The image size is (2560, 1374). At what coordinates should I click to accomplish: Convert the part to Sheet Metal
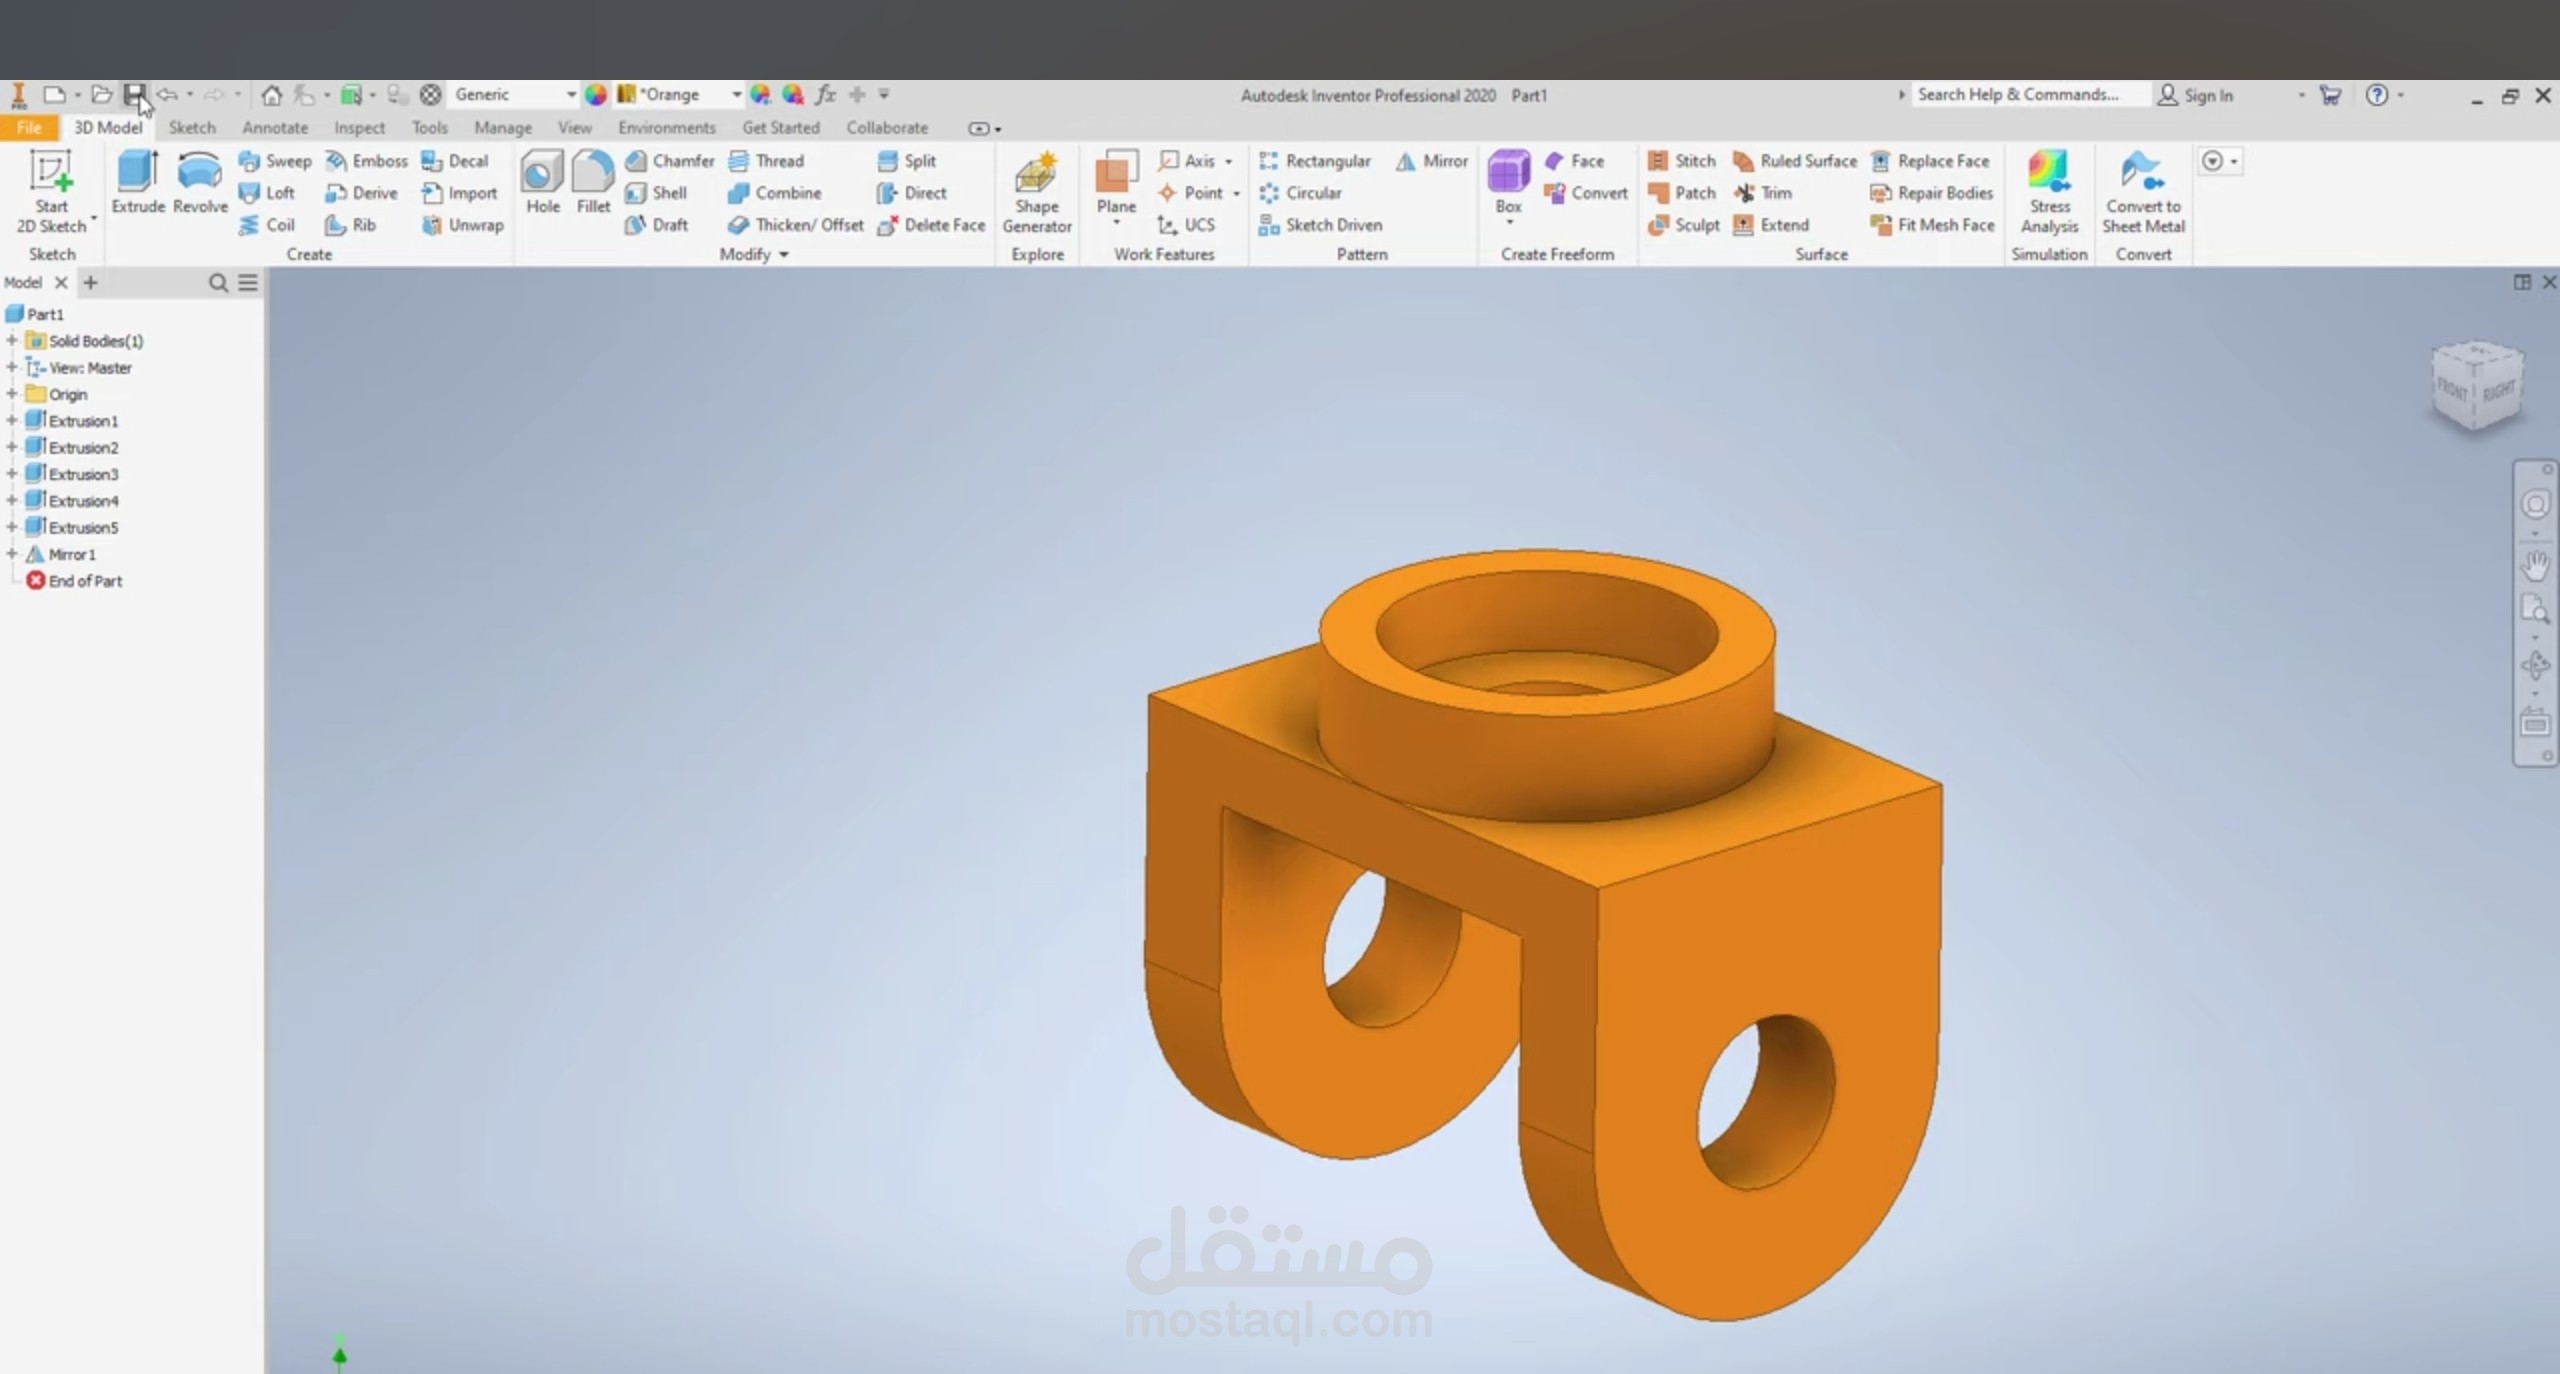[2143, 192]
